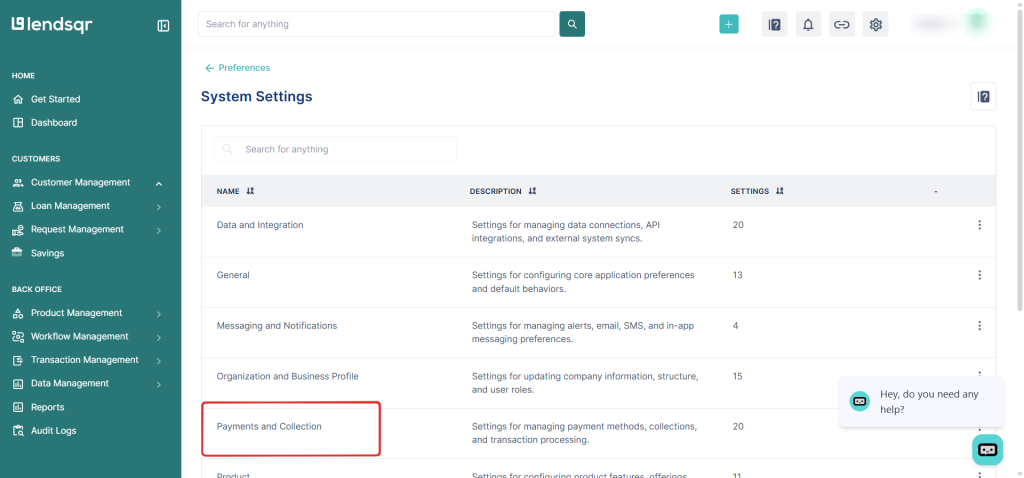
Task: Collapse the sidebar using the panel icon
Action: (x=163, y=25)
